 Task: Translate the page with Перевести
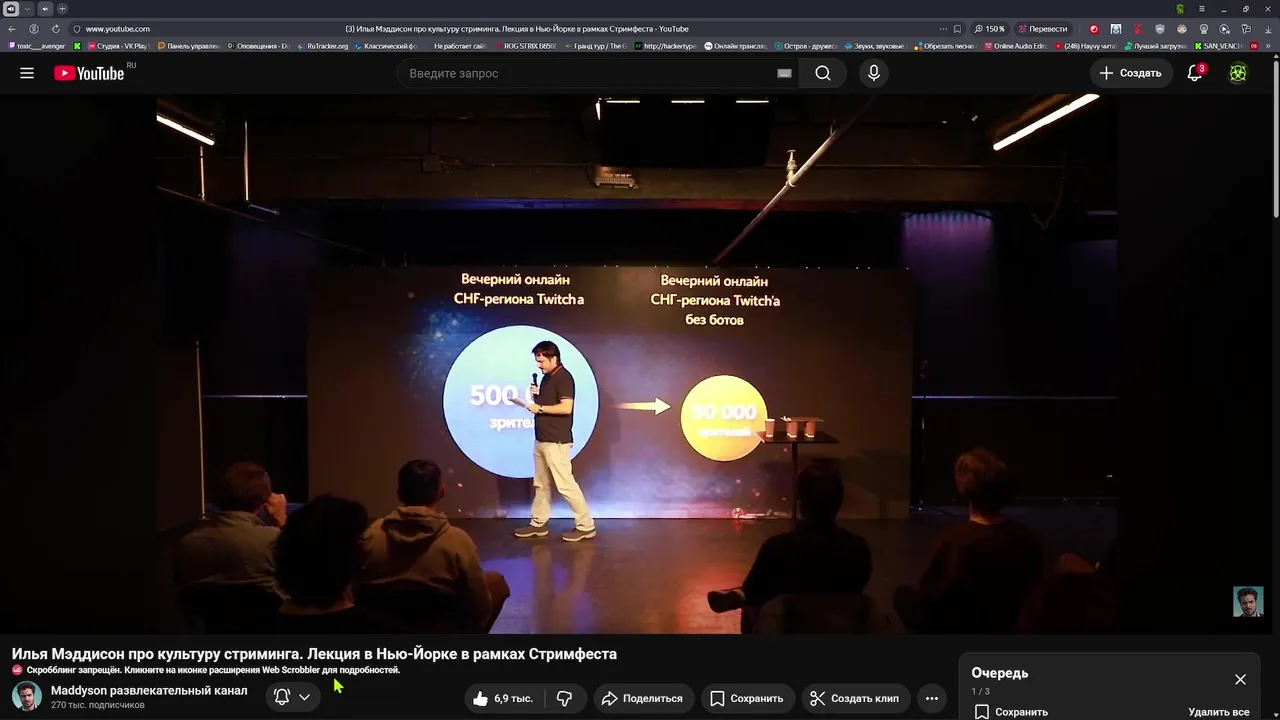1042,29
